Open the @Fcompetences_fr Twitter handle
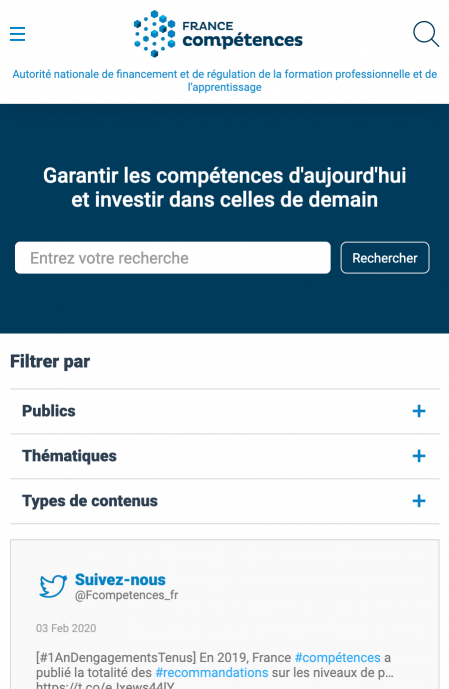This screenshot has width=449, height=689. (x=127, y=595)
